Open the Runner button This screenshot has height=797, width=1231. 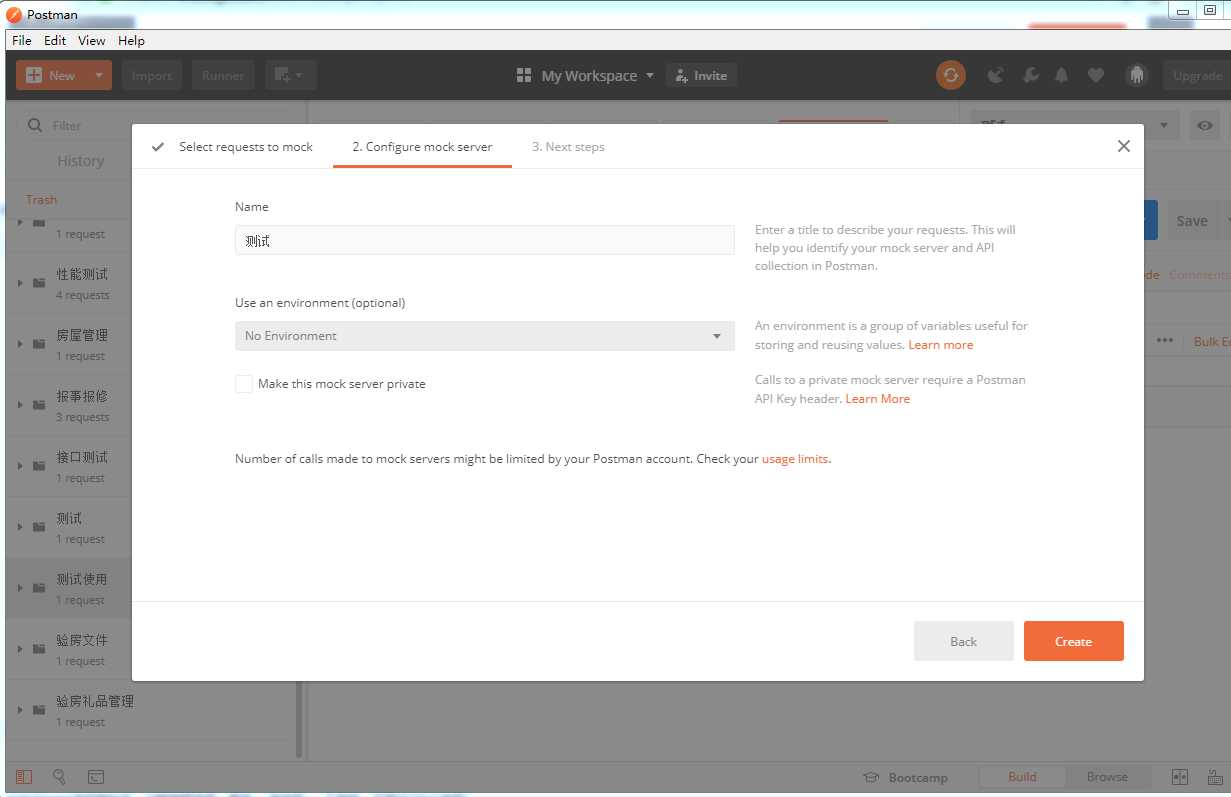tap(223, 75)
